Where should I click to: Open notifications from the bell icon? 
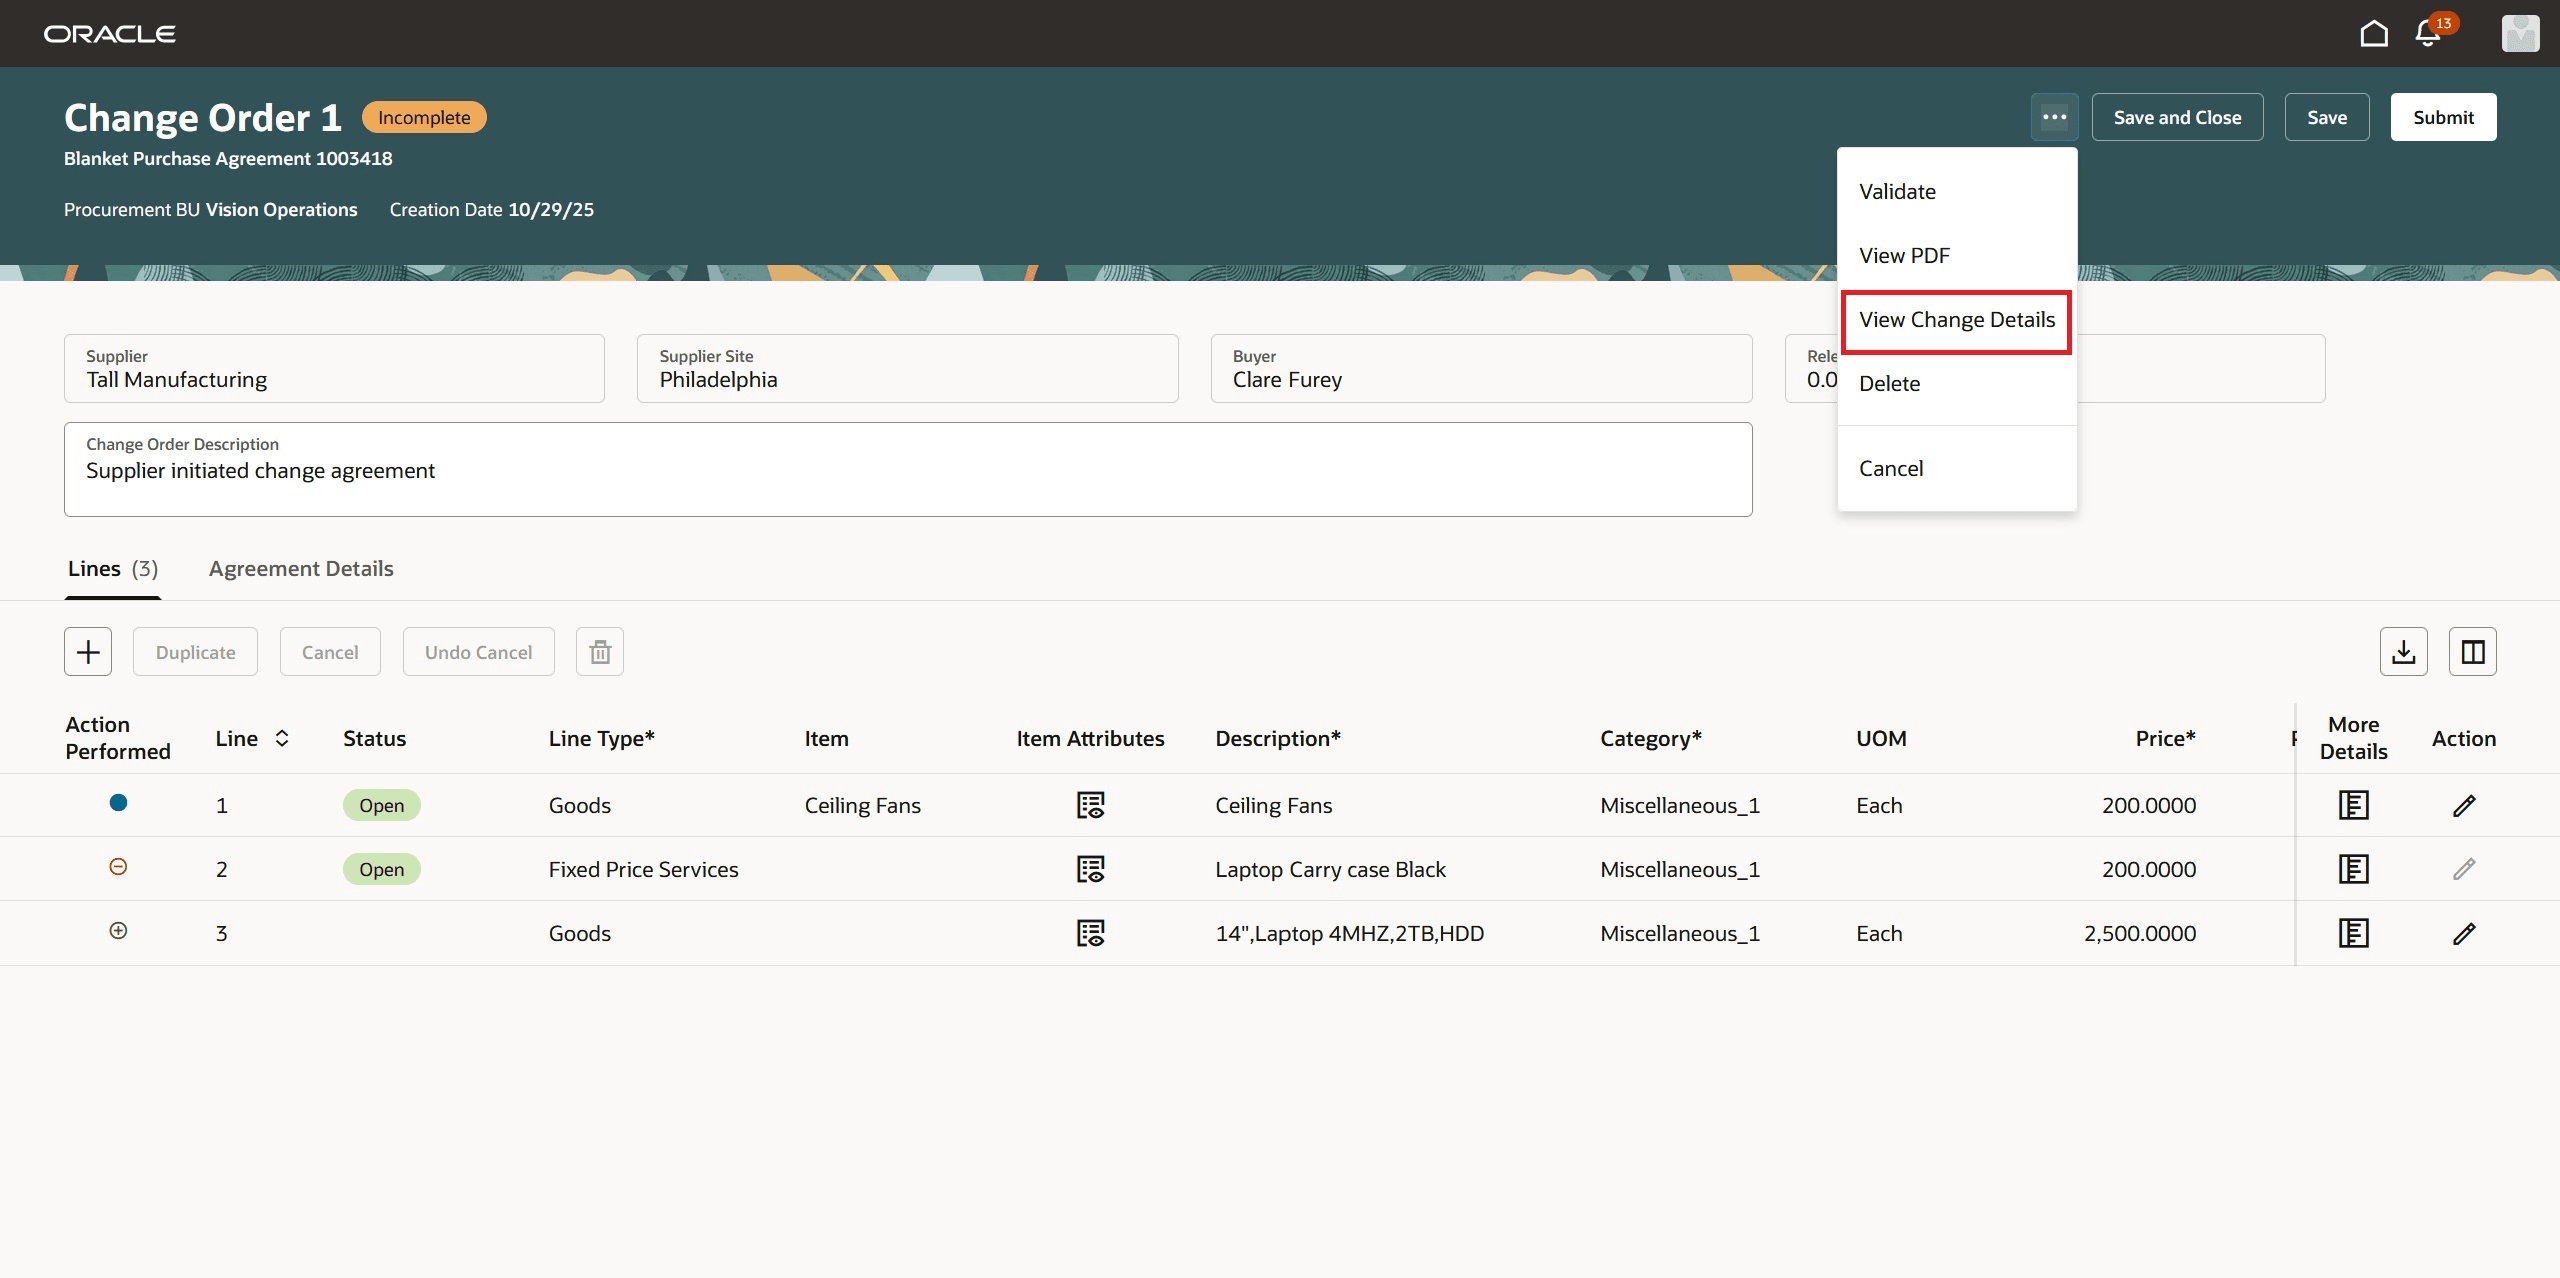[x=2428, y=33]
